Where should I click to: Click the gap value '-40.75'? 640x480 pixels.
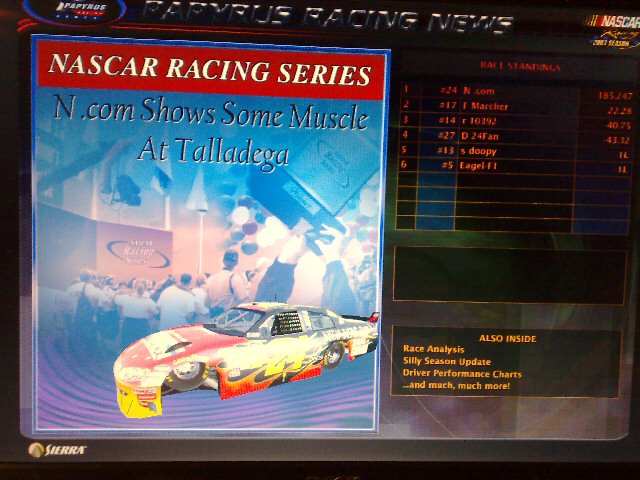619,126
